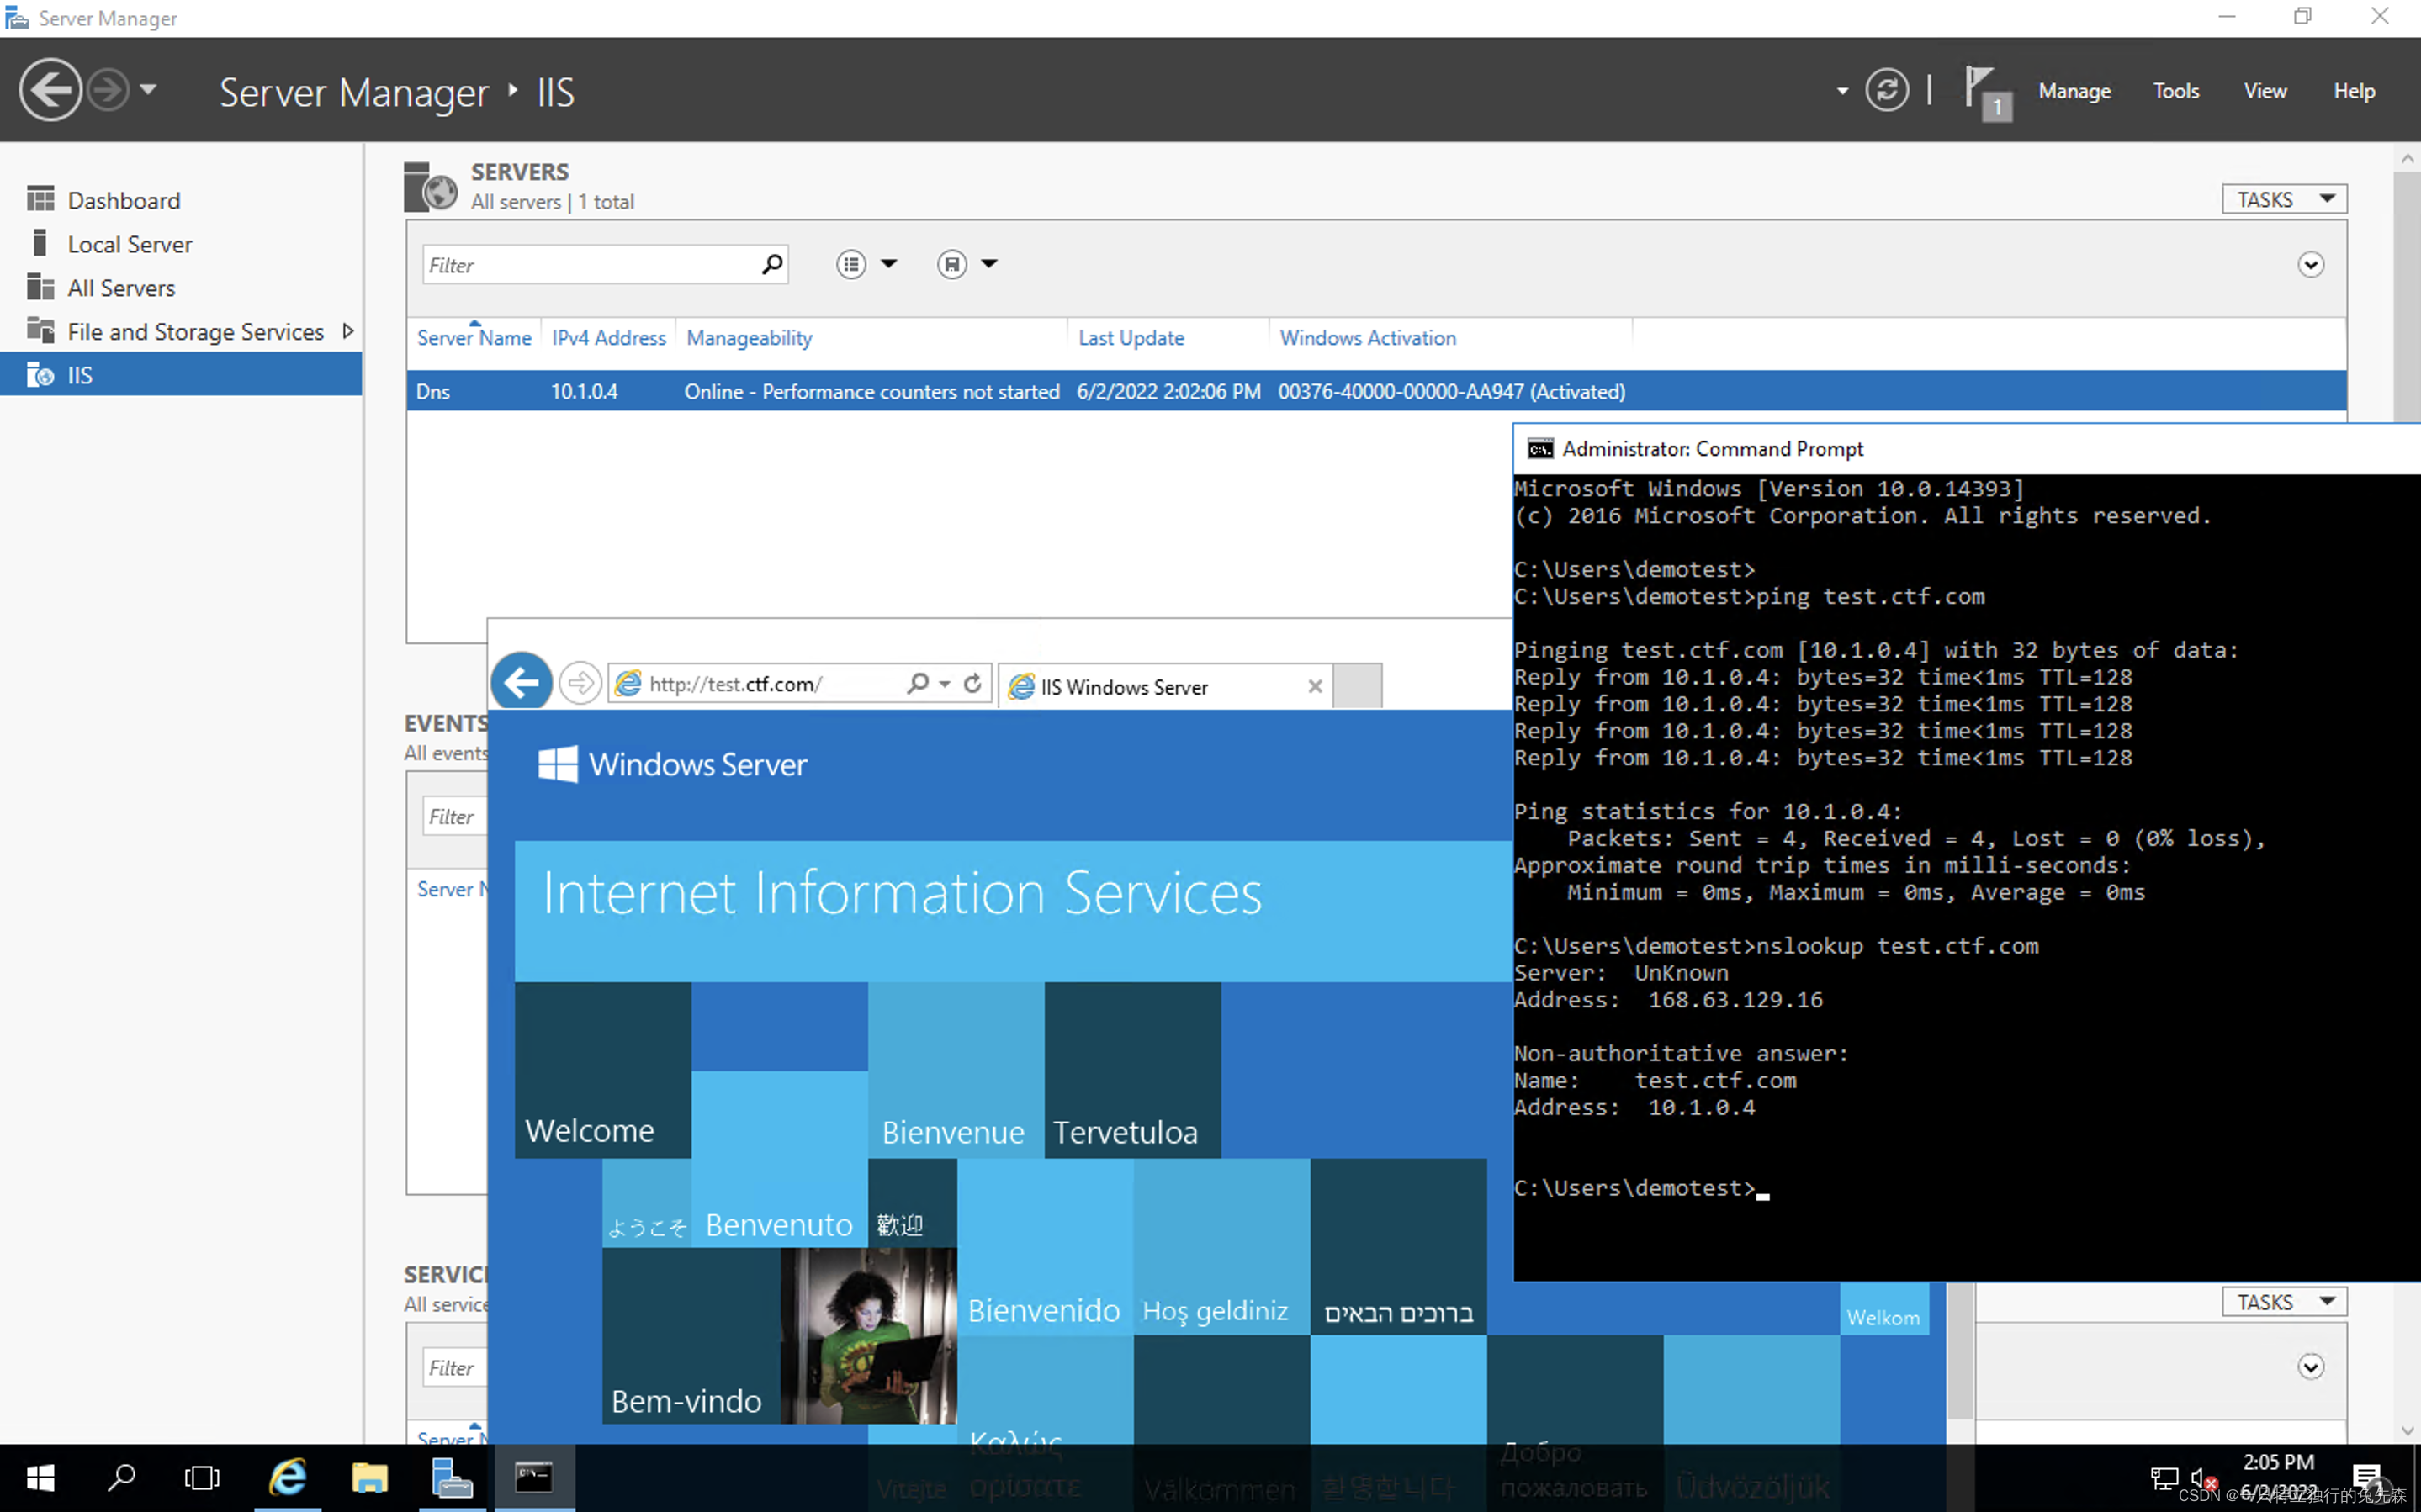Click the Services Filter text box
This screenshot has width=2421, height=1512.
455,1368
